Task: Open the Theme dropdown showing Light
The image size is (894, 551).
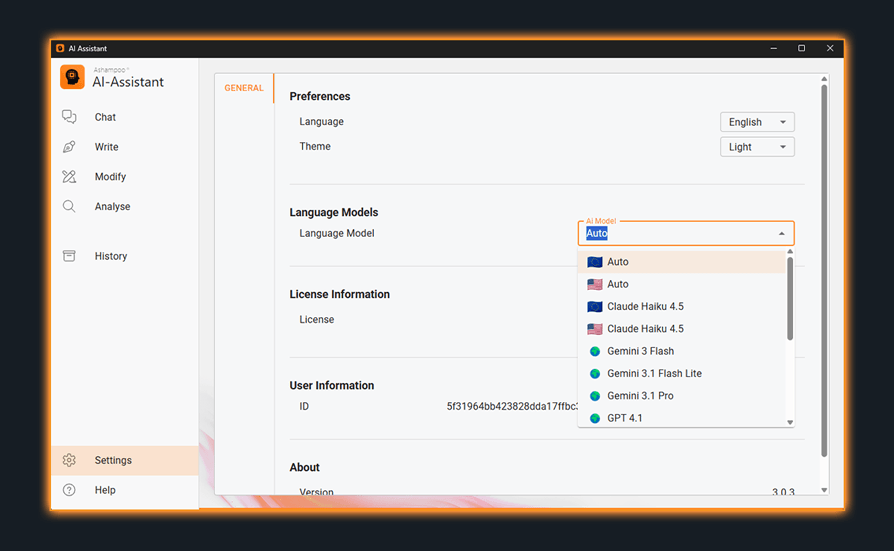Action: (x=757, y=147)
